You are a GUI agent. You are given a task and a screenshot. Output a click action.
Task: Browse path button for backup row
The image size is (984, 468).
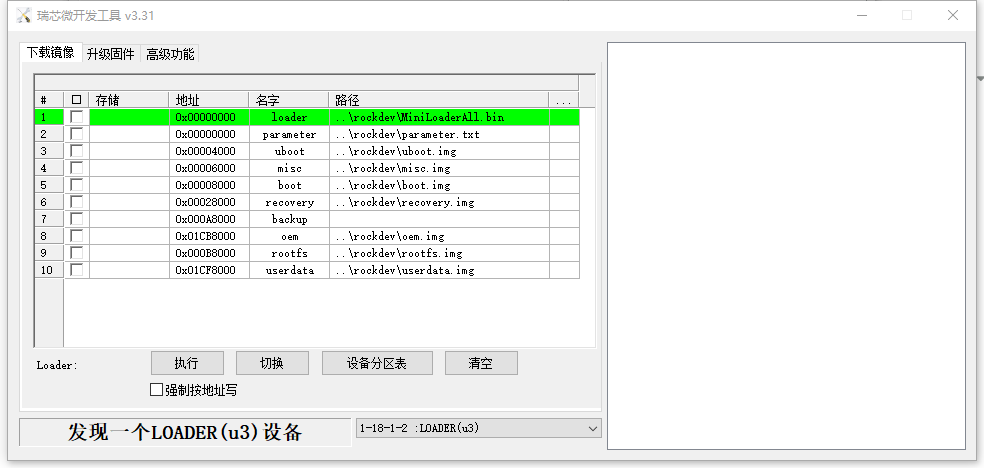coord(564,219)
